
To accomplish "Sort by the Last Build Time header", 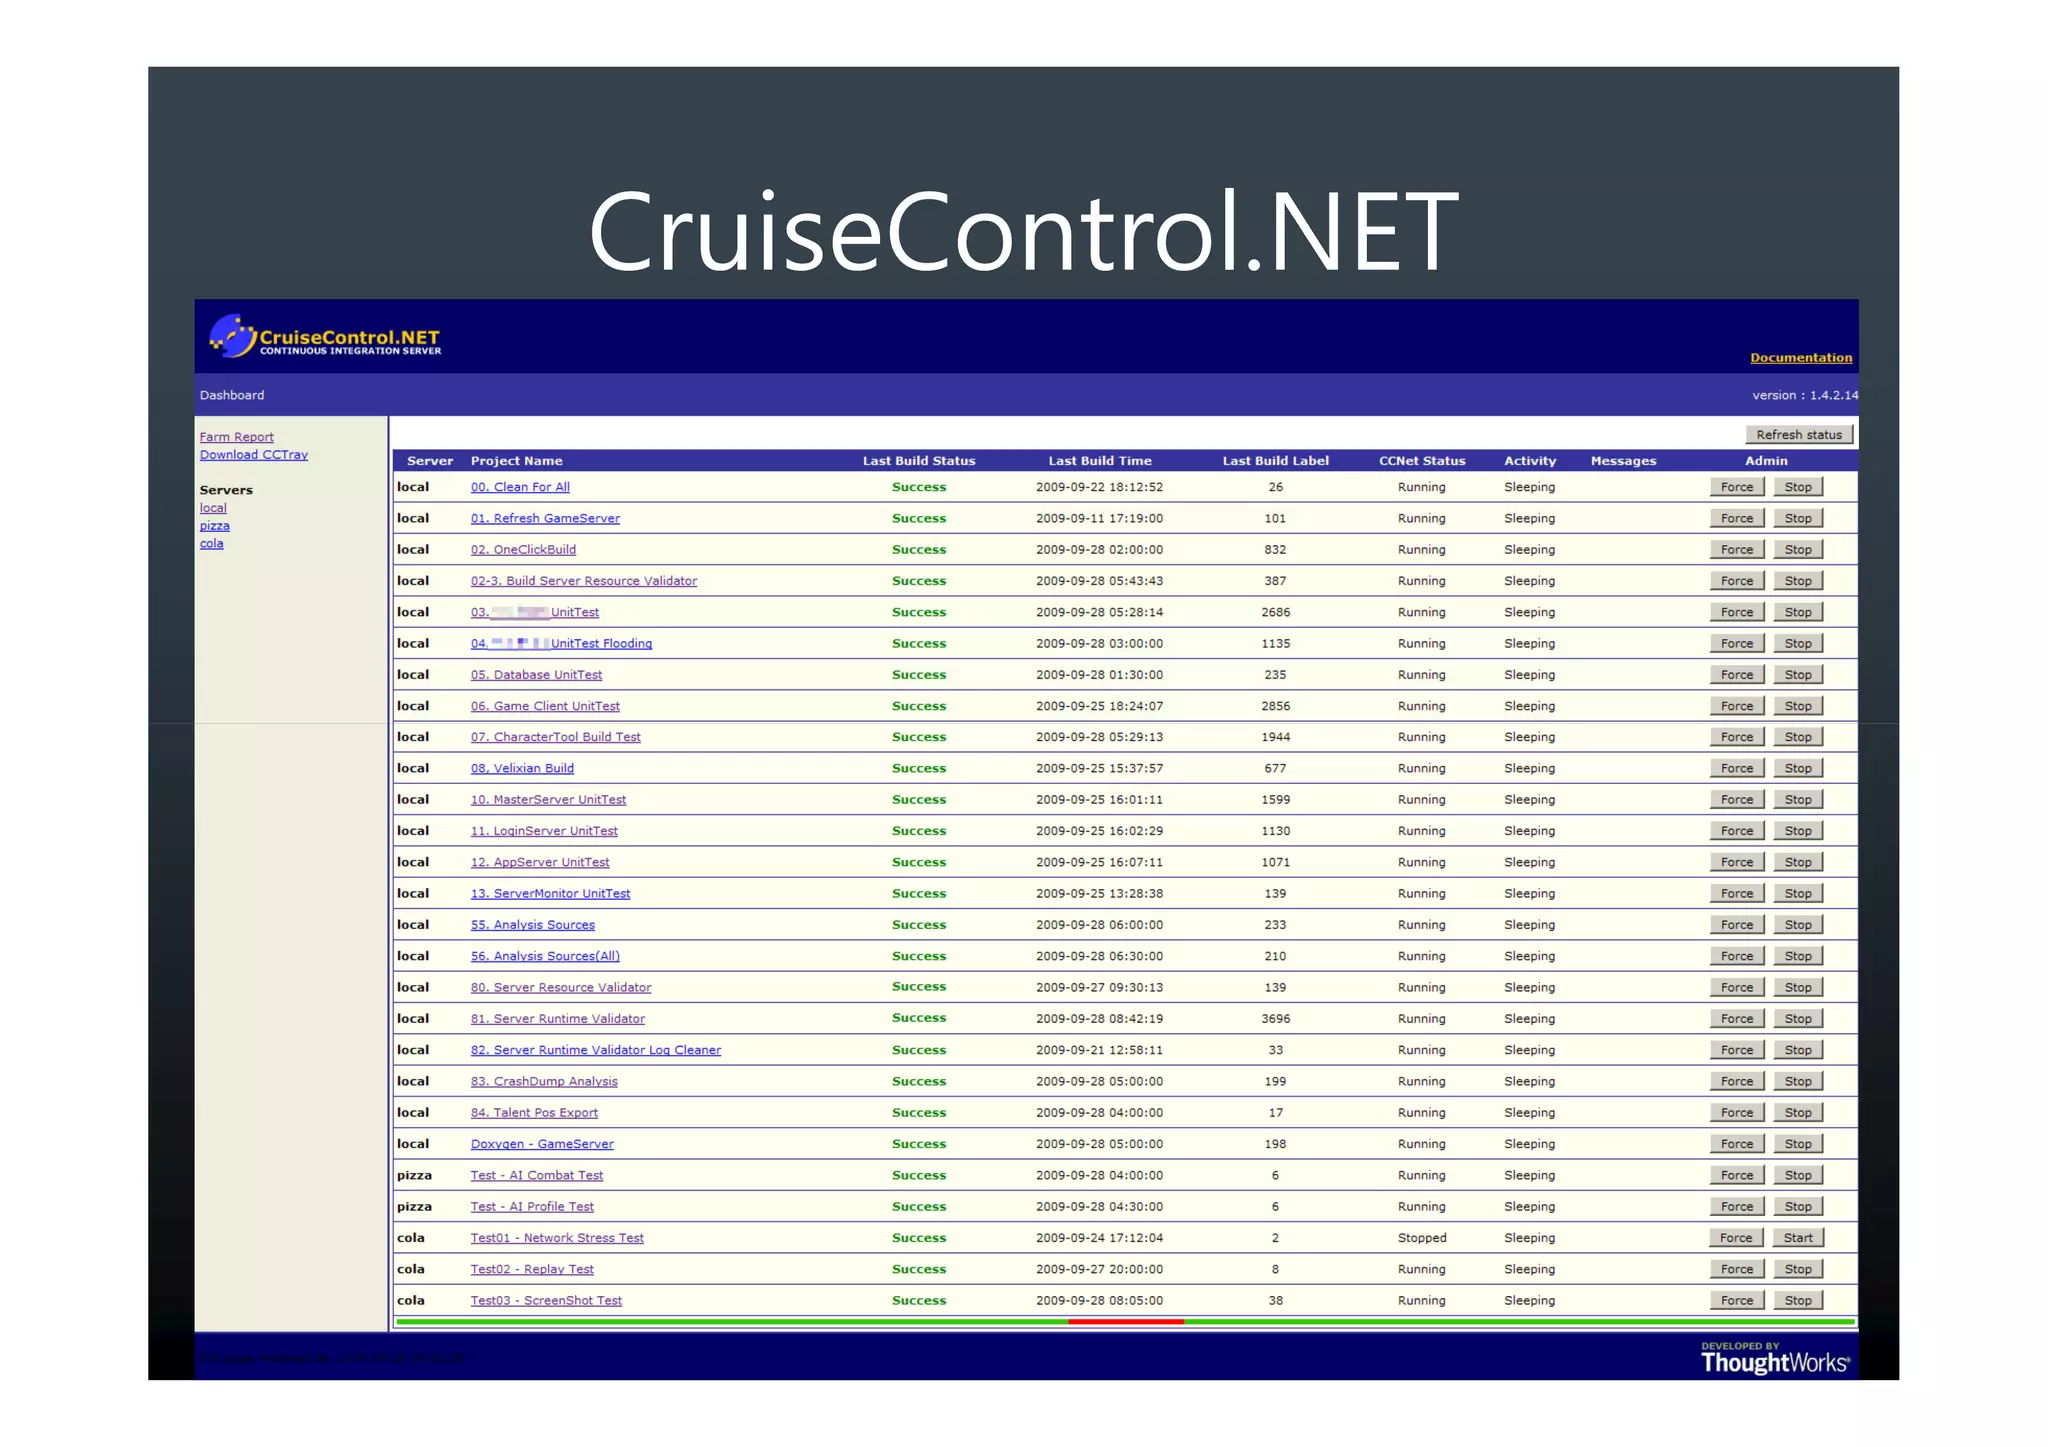I will click(1099, 461).
